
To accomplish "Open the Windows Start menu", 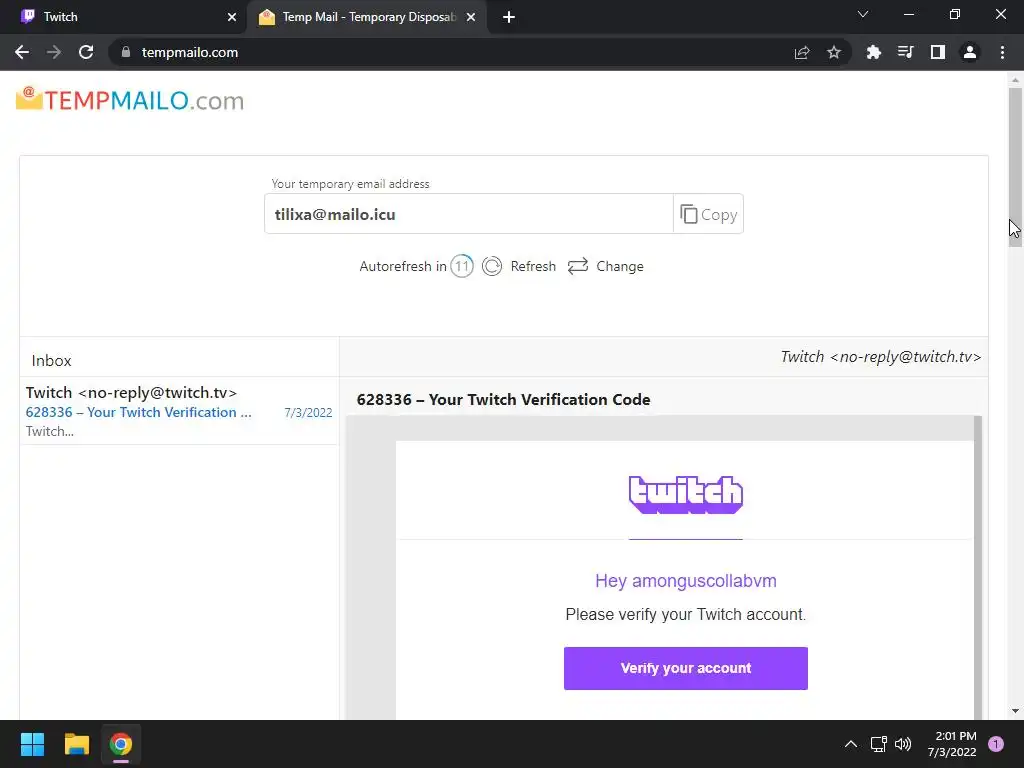I will pos(33,744).
